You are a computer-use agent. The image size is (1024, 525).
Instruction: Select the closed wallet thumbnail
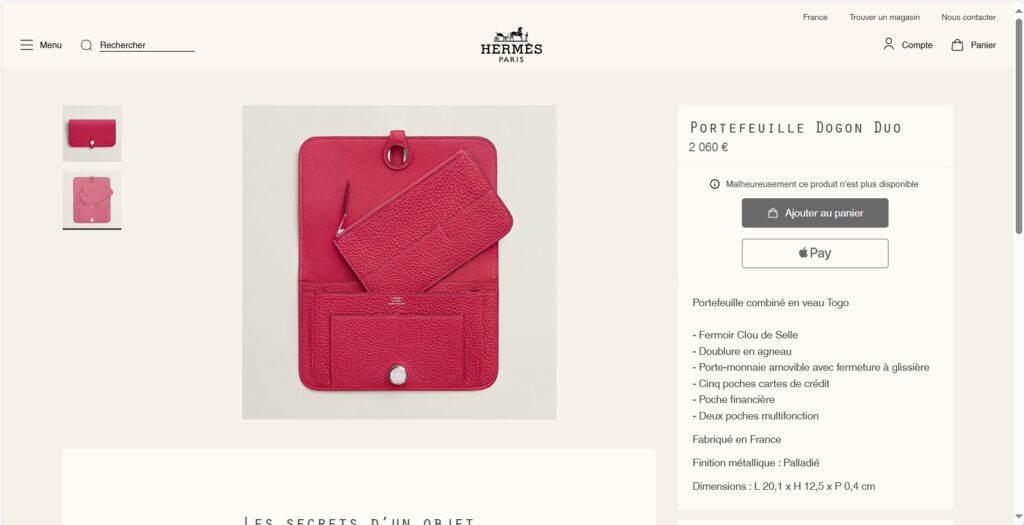click(x=92, y=133)
